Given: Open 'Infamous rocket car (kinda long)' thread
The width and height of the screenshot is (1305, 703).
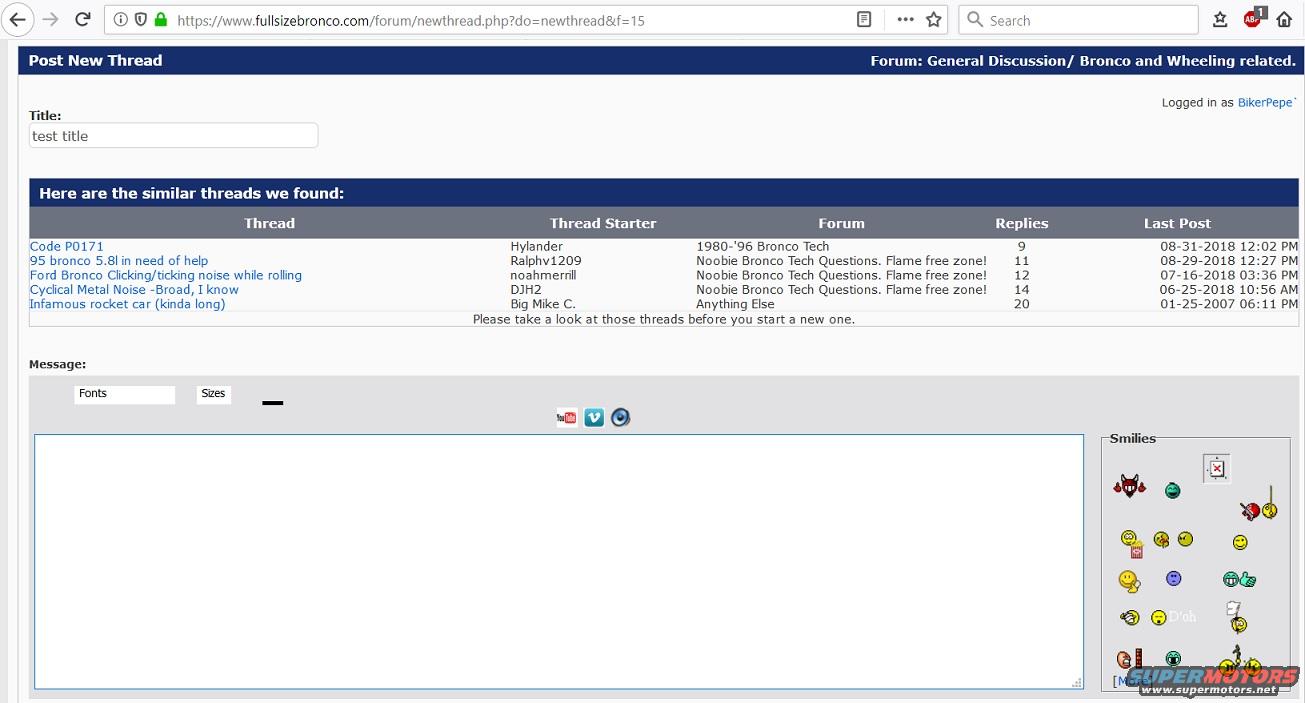Looking at the screenshot, I should click(128, 304).
